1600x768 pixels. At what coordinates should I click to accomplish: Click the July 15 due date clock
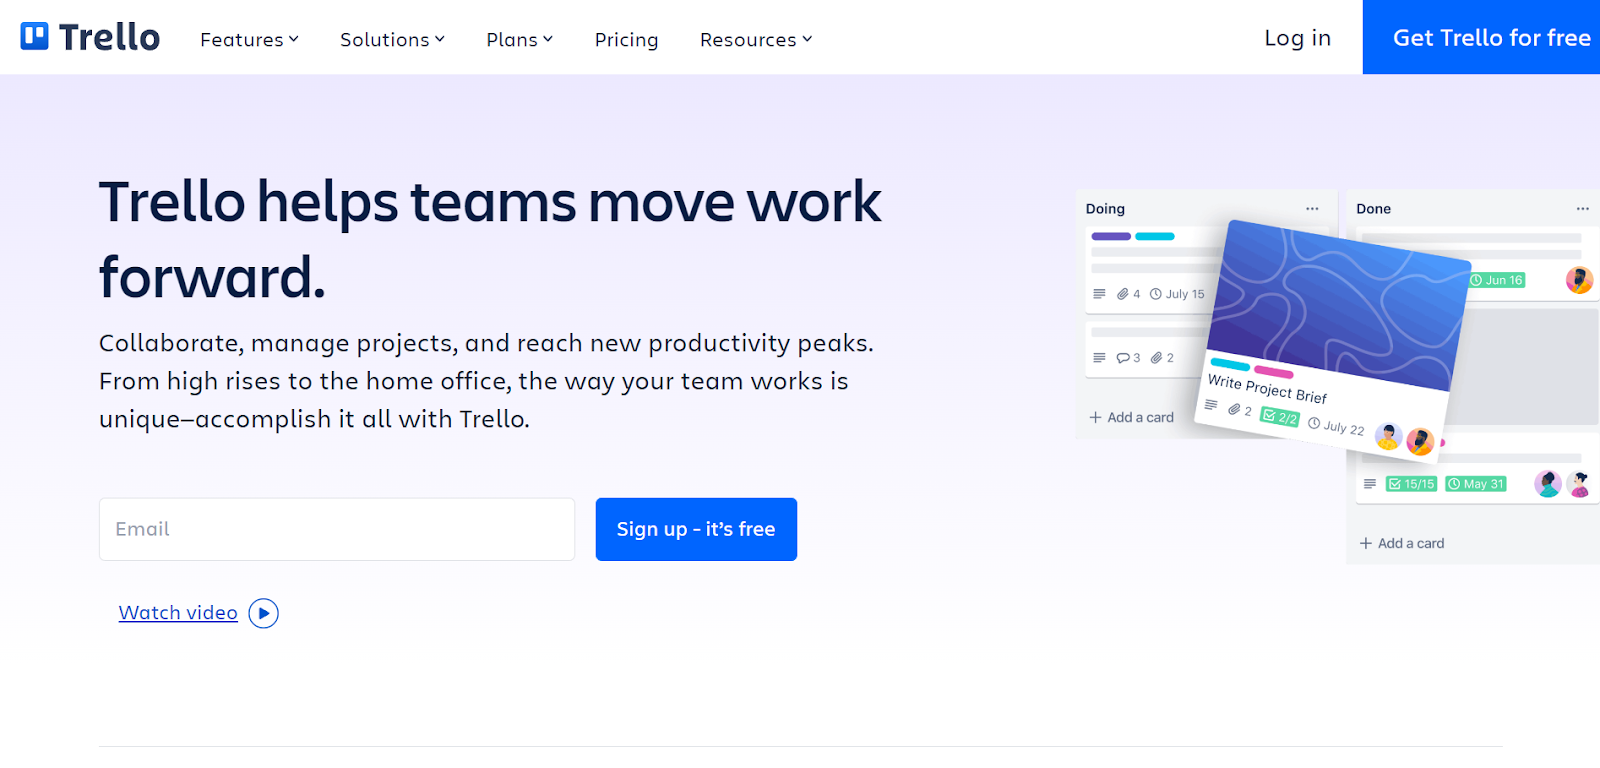pyautogui.click(x=1156, y=294)
